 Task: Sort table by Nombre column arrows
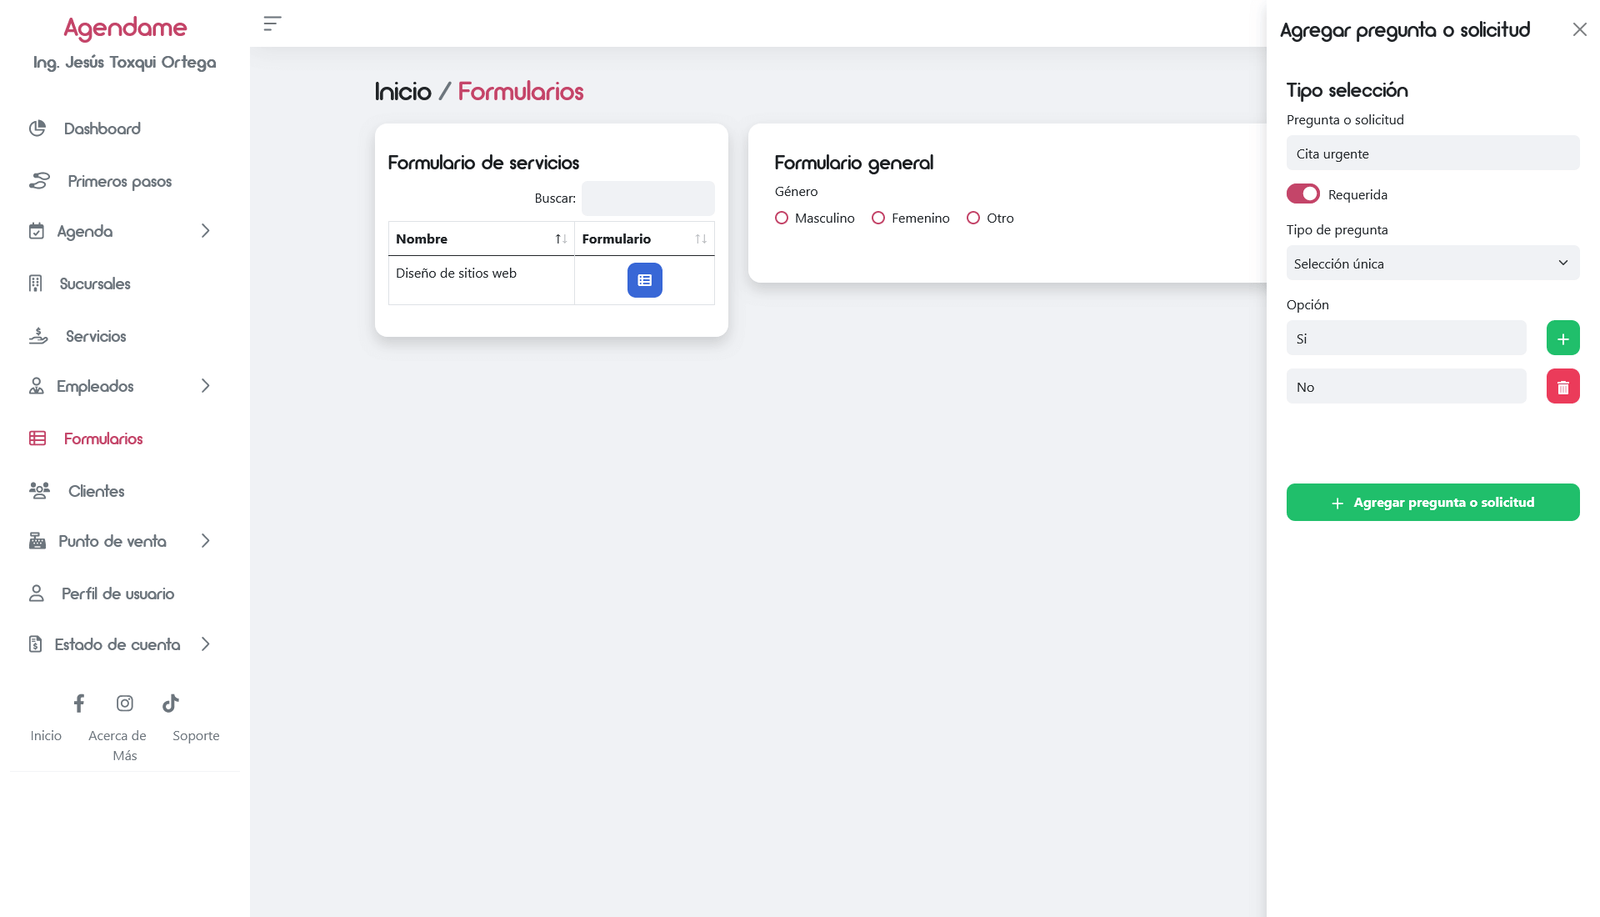(560, 239)
